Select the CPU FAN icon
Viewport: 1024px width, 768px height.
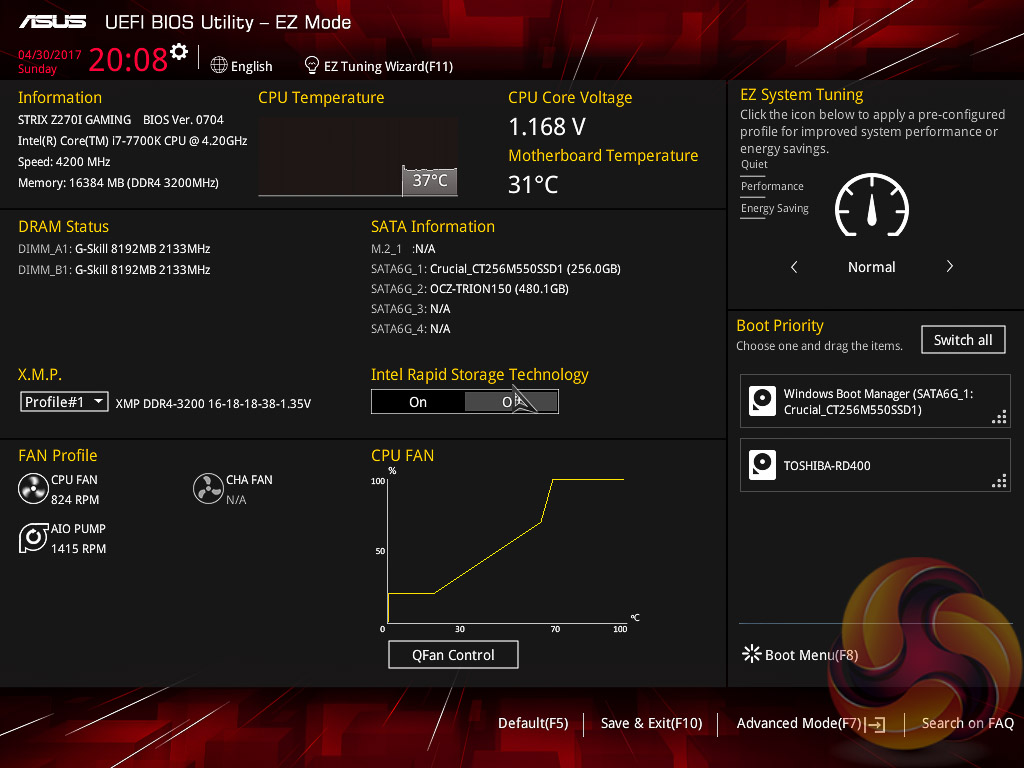pos(33,489)
